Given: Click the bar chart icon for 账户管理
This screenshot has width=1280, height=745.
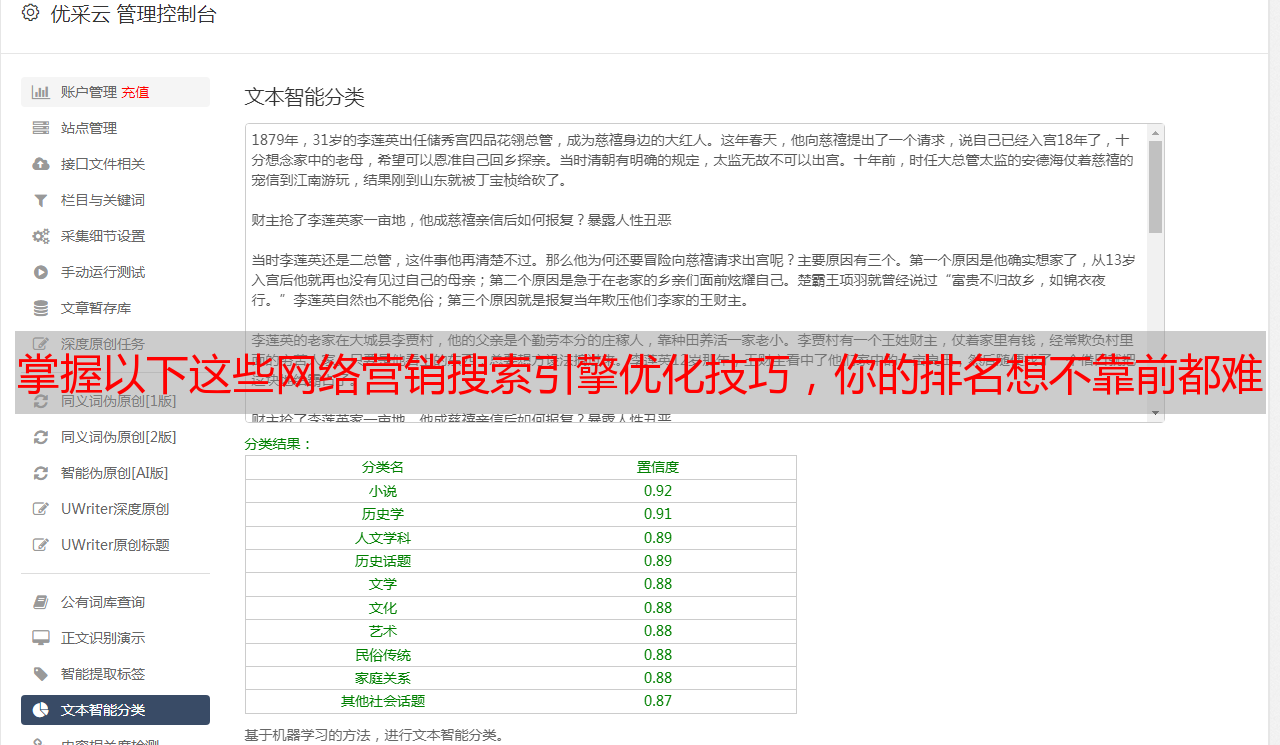Looking at the screenshot, I should (x=41, y=92).
